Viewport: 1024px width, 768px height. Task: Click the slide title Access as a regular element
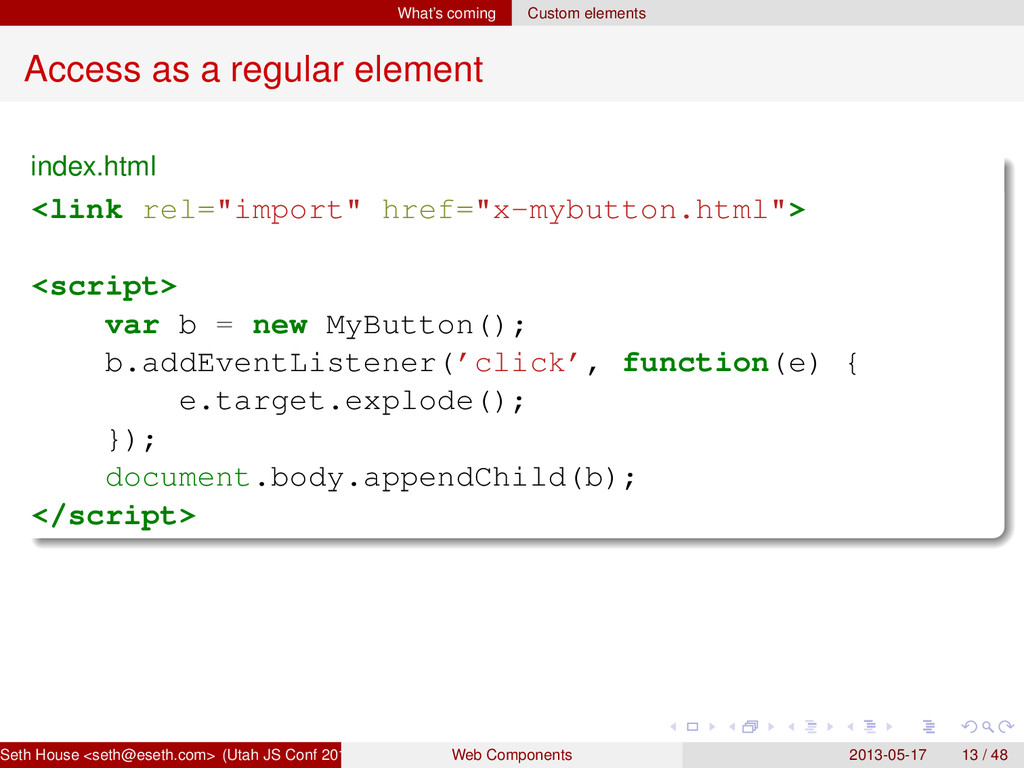pyautogui.click(x=253, y=69)
